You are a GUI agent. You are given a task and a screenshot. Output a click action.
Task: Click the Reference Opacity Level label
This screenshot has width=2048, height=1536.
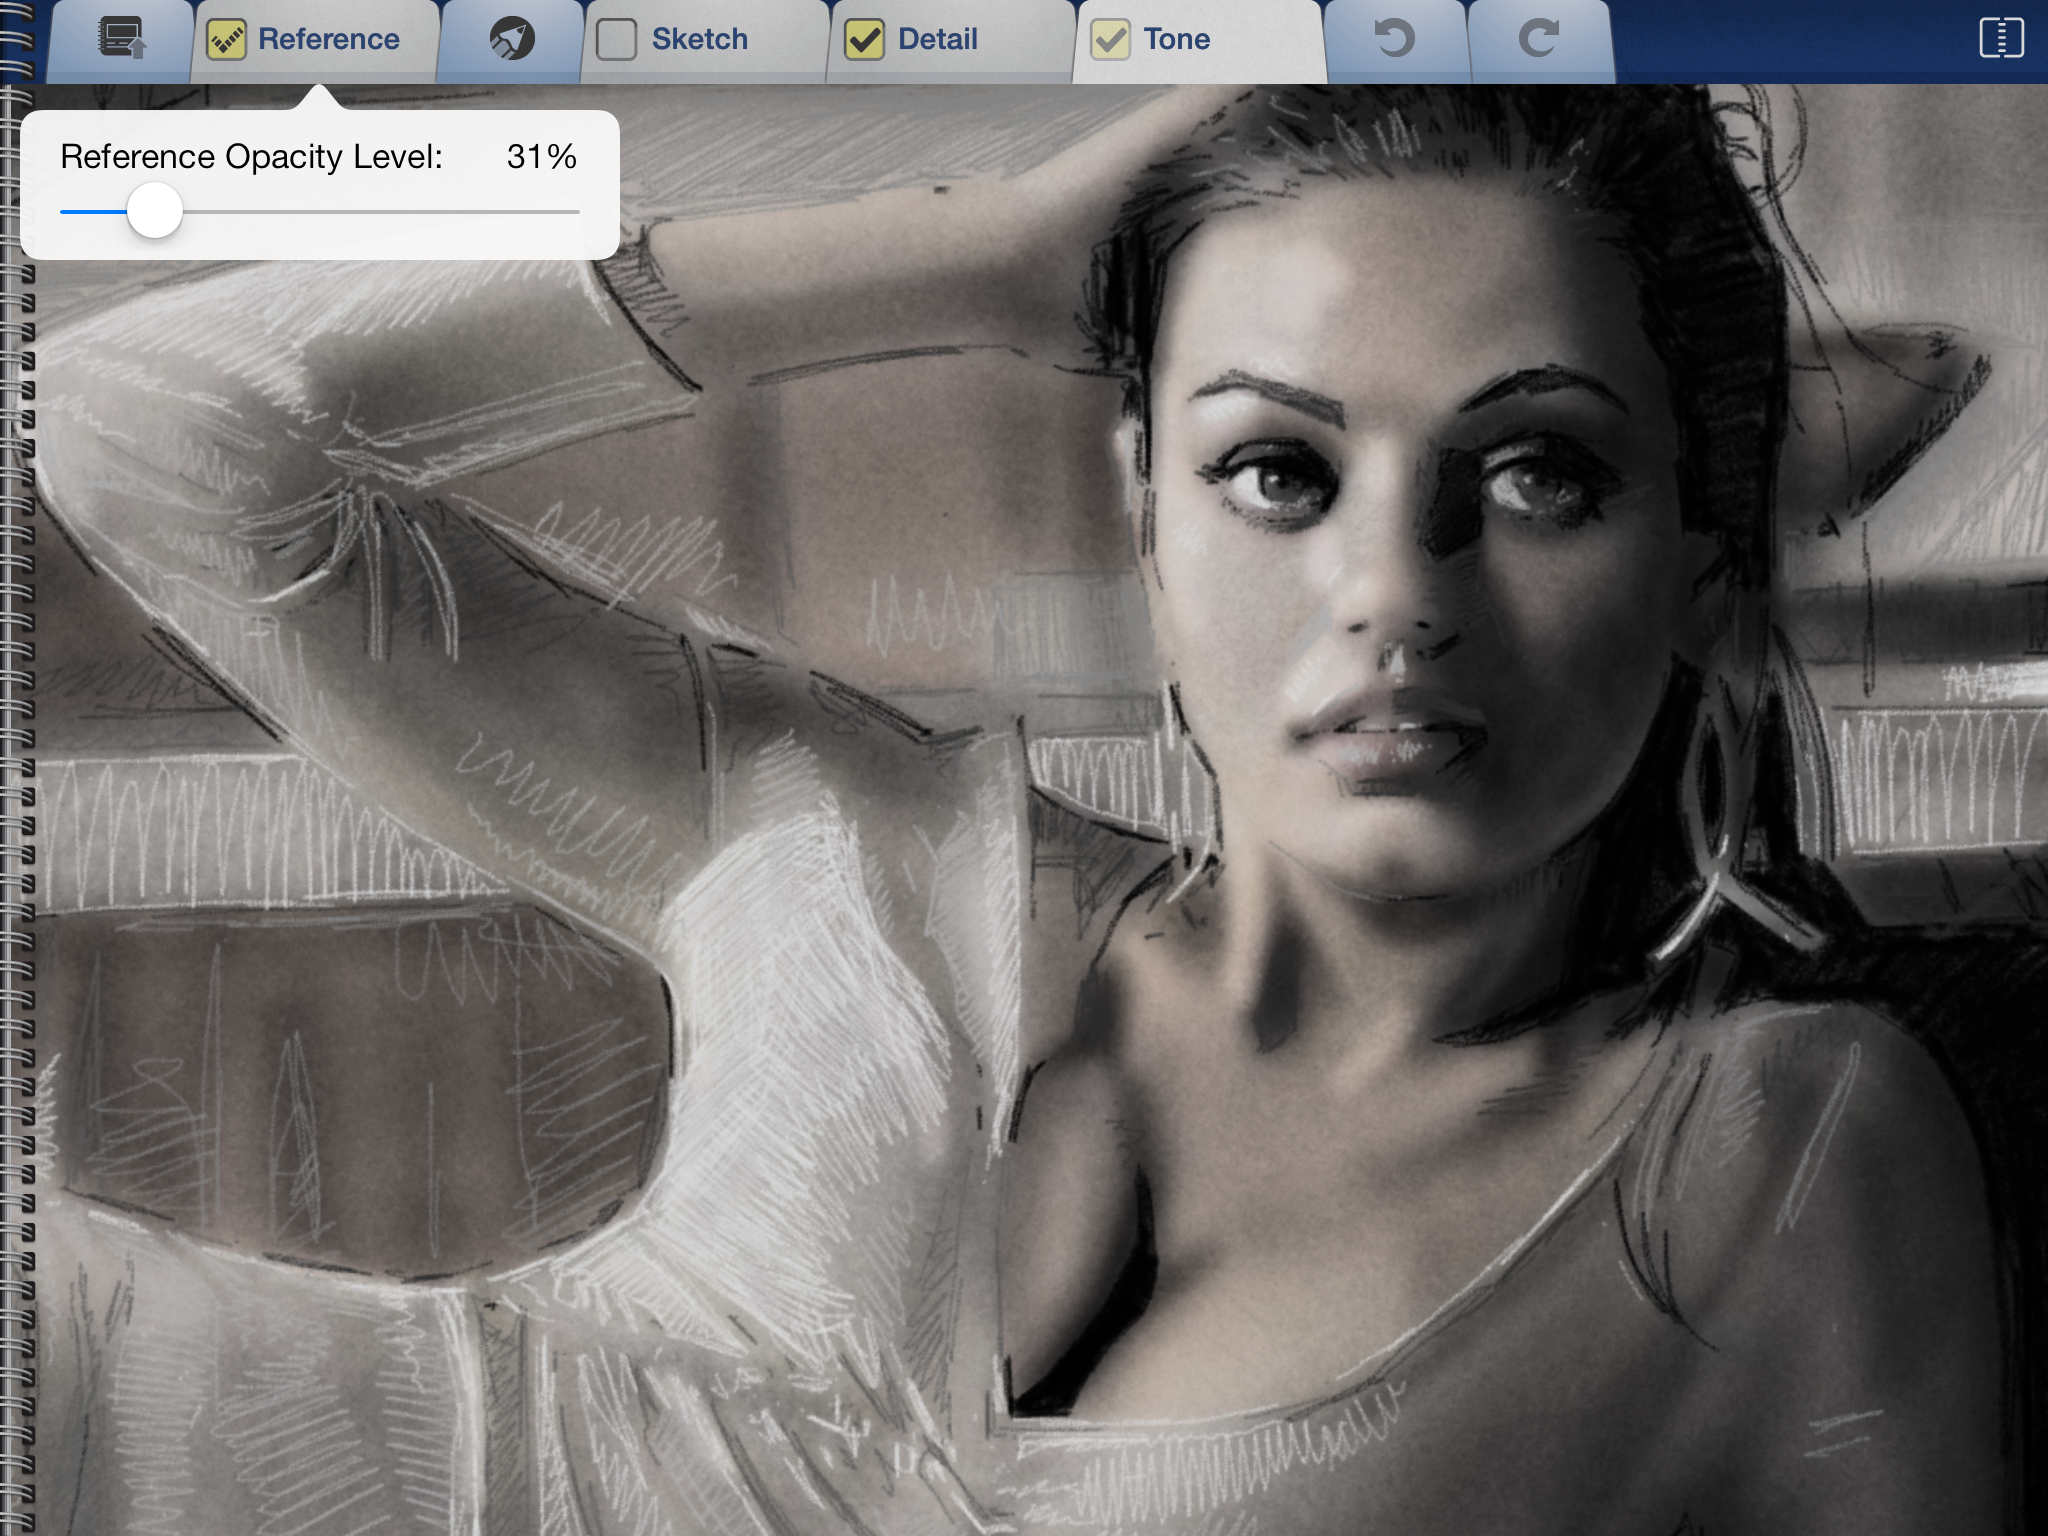(251, 157)
